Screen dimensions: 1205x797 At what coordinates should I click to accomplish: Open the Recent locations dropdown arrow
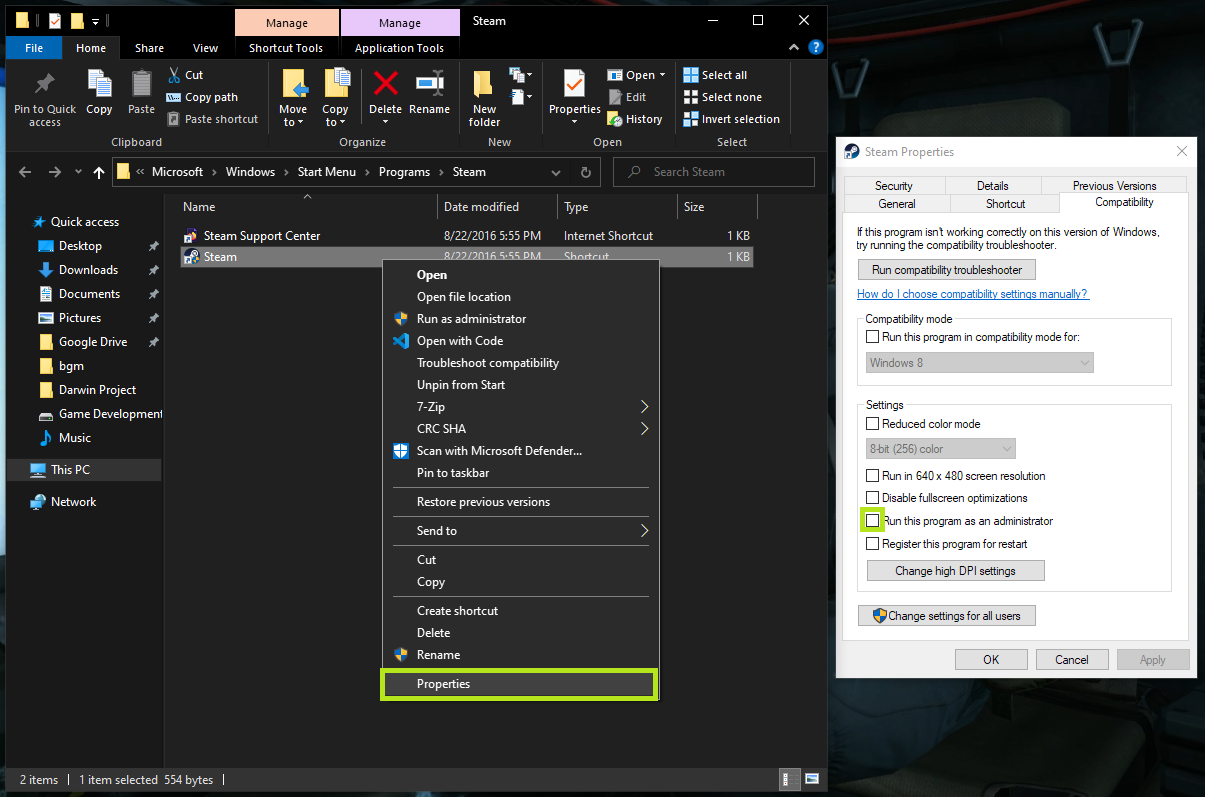(x=78, y=172)
